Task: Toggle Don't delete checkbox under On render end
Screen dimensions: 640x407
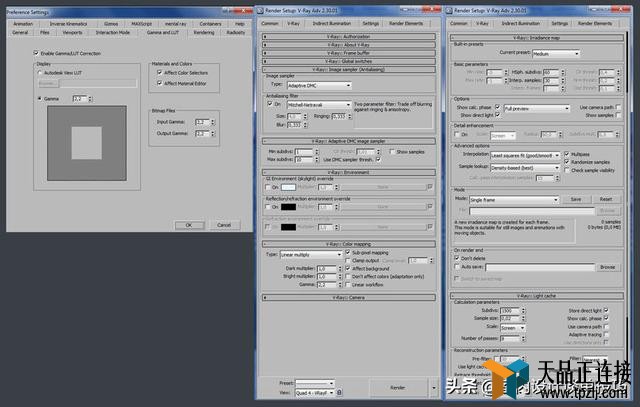Action: 457,258
